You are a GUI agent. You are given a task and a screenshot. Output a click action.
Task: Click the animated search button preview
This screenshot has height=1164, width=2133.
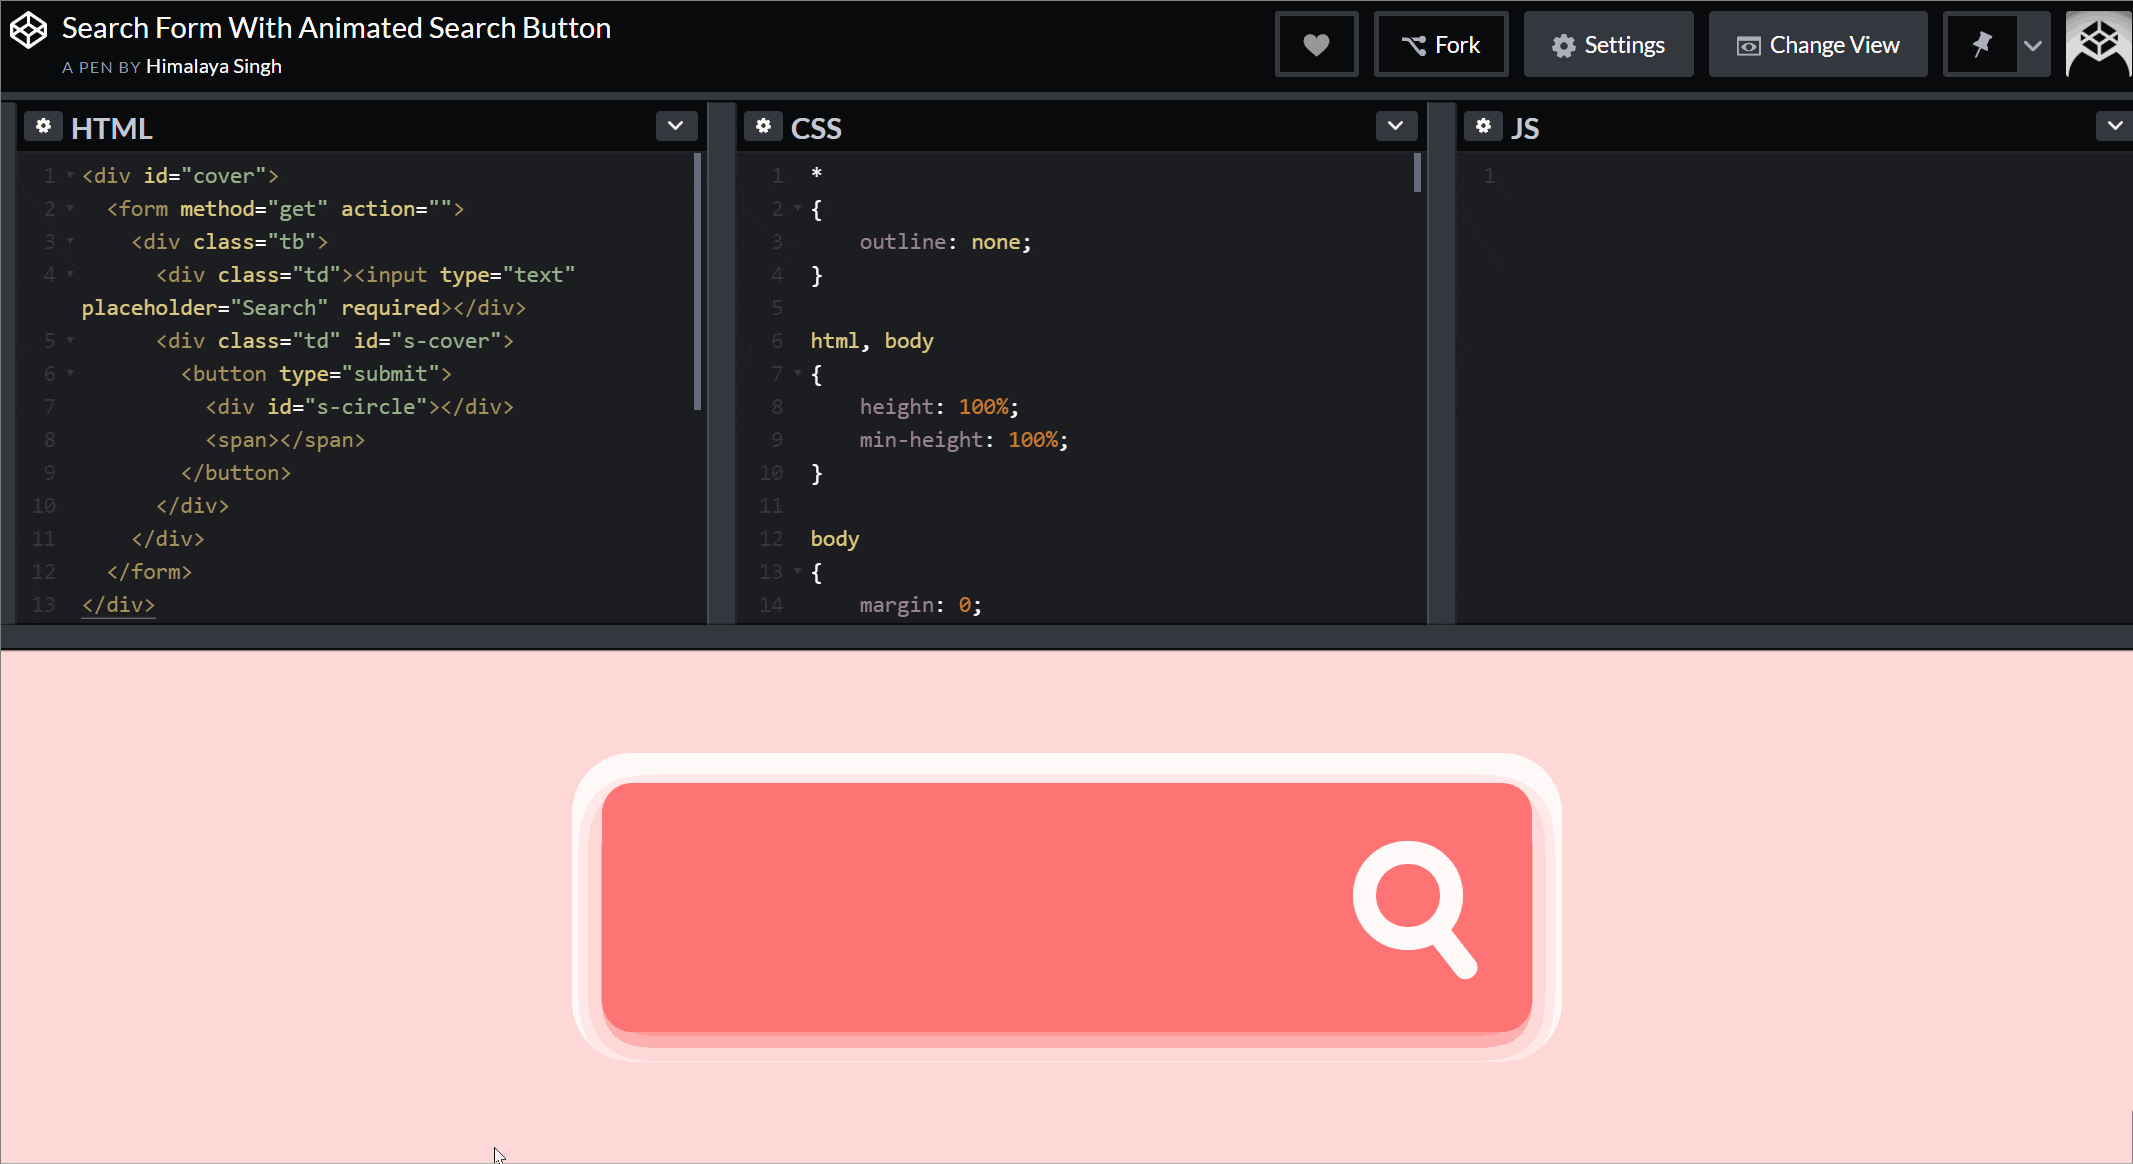click(x=1418, y=910)
